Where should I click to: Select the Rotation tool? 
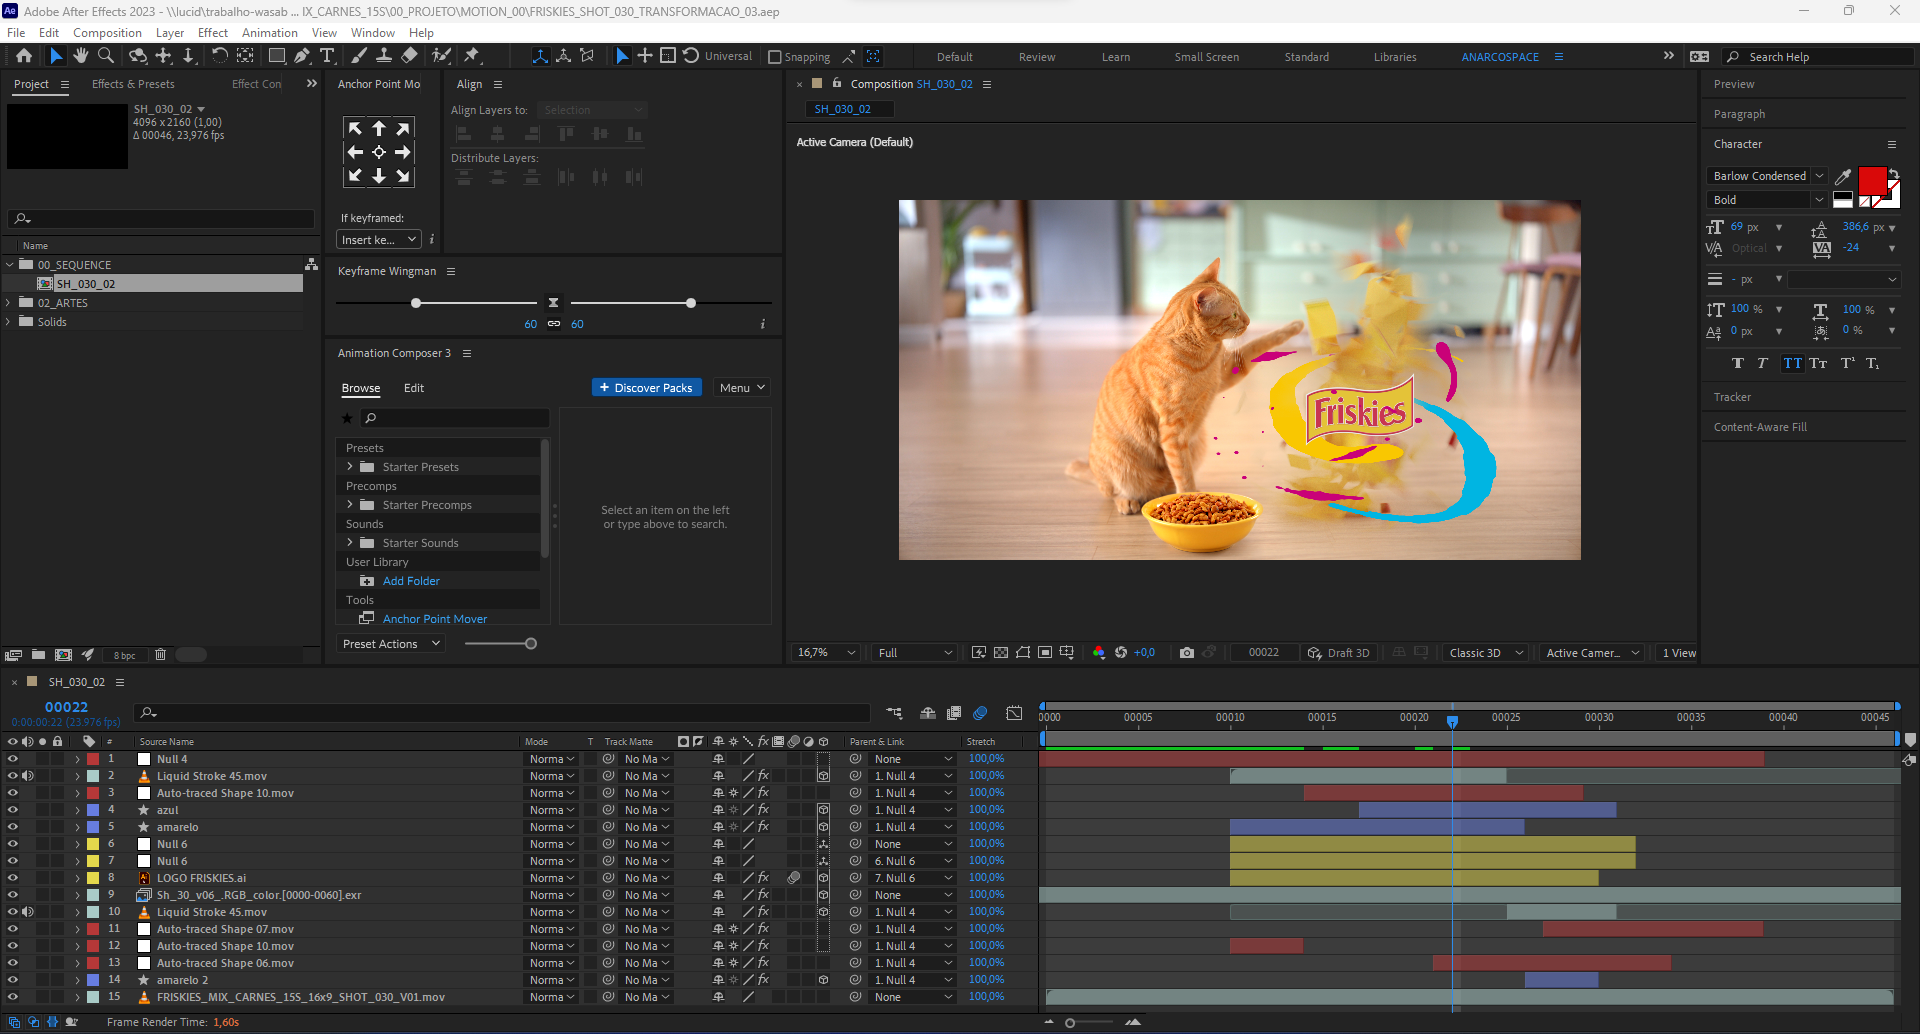(219, 56)
